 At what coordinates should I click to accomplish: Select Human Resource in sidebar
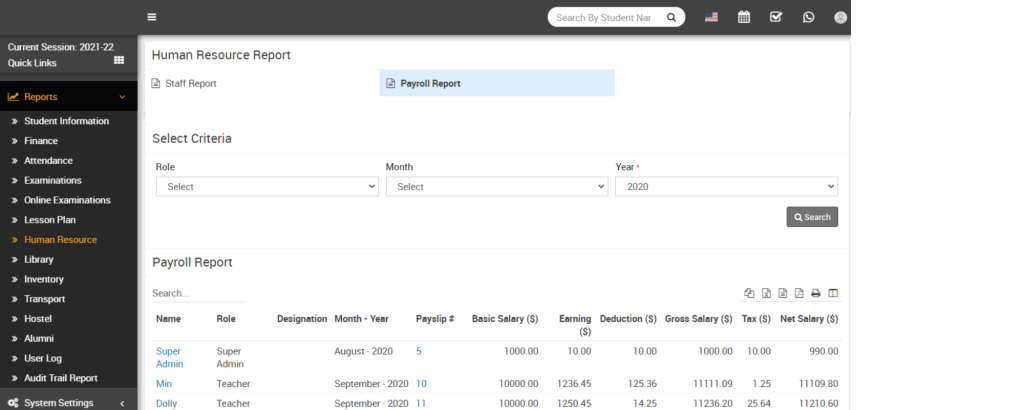point(61,240)
